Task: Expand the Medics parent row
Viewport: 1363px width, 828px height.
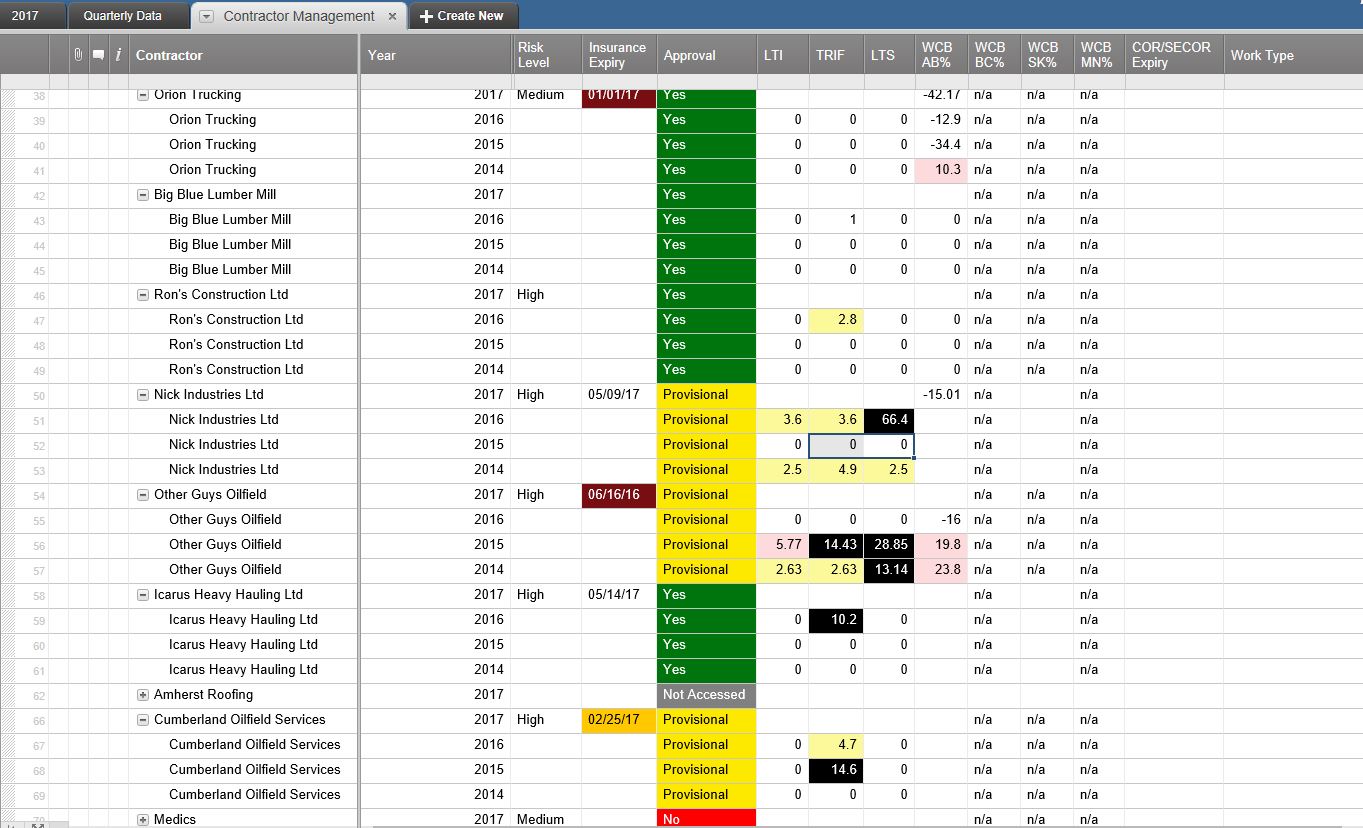Action: click(143, 819)
